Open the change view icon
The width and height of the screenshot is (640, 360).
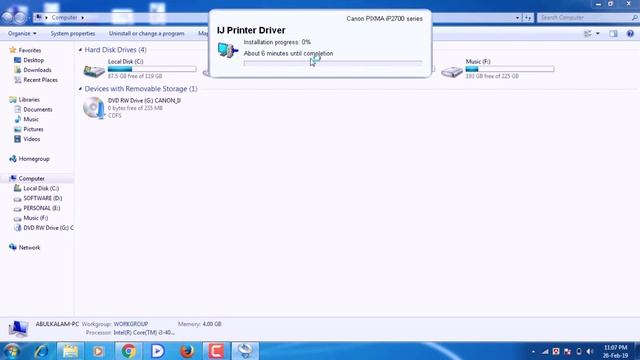coord(588,33)
